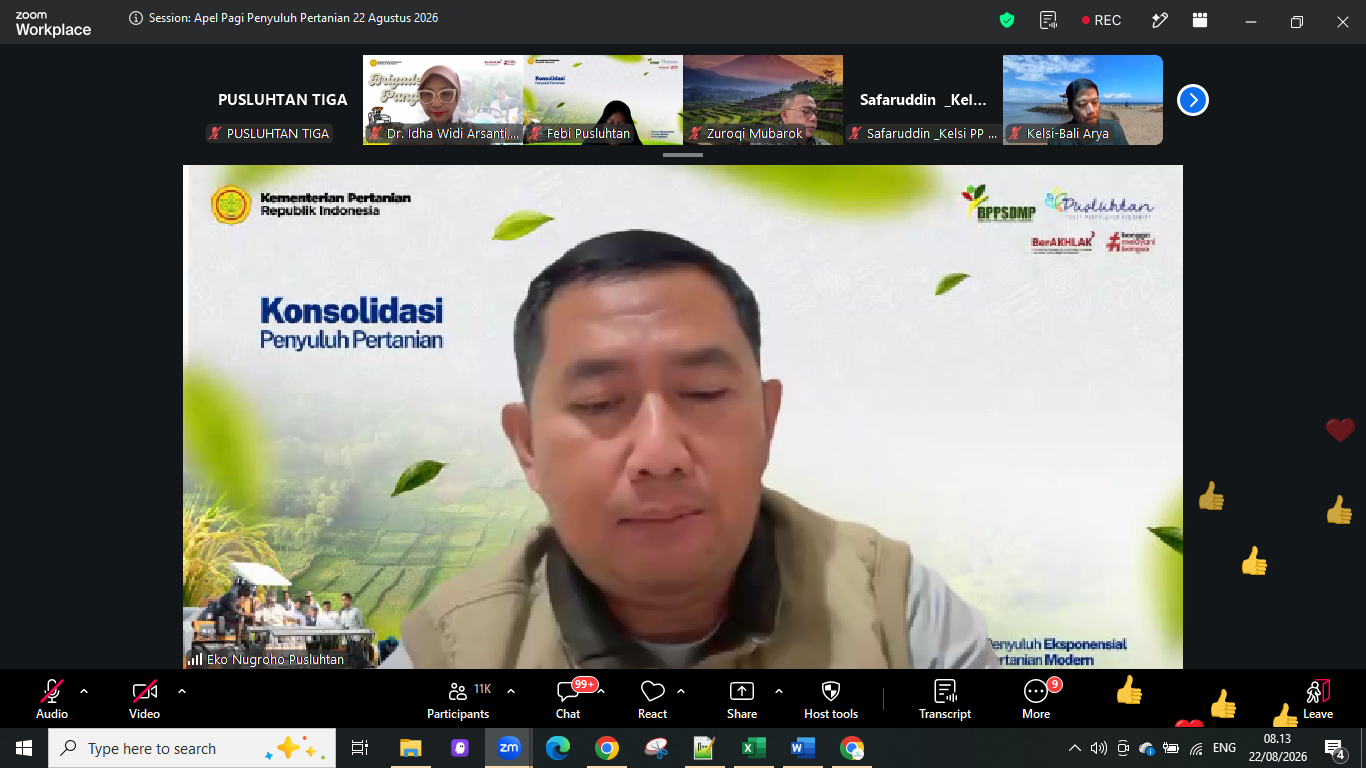This screenshot has width=1366, height=768.
Task: Unmute microphone with Audio button
Action: coord(52,698)
